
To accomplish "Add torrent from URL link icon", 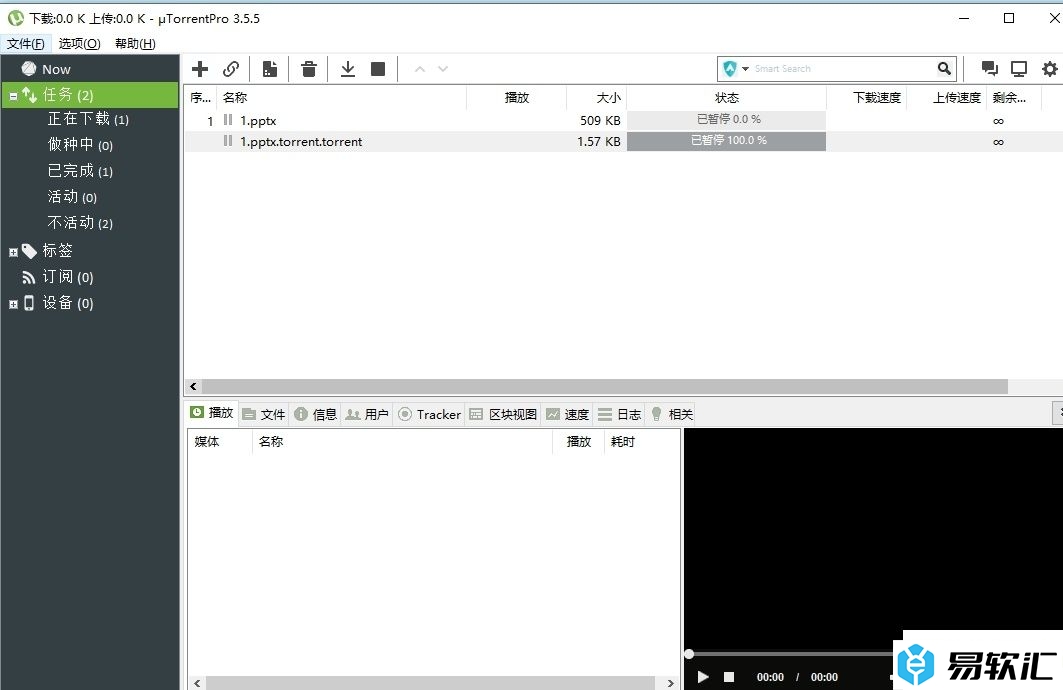I will tap(231, 68).
